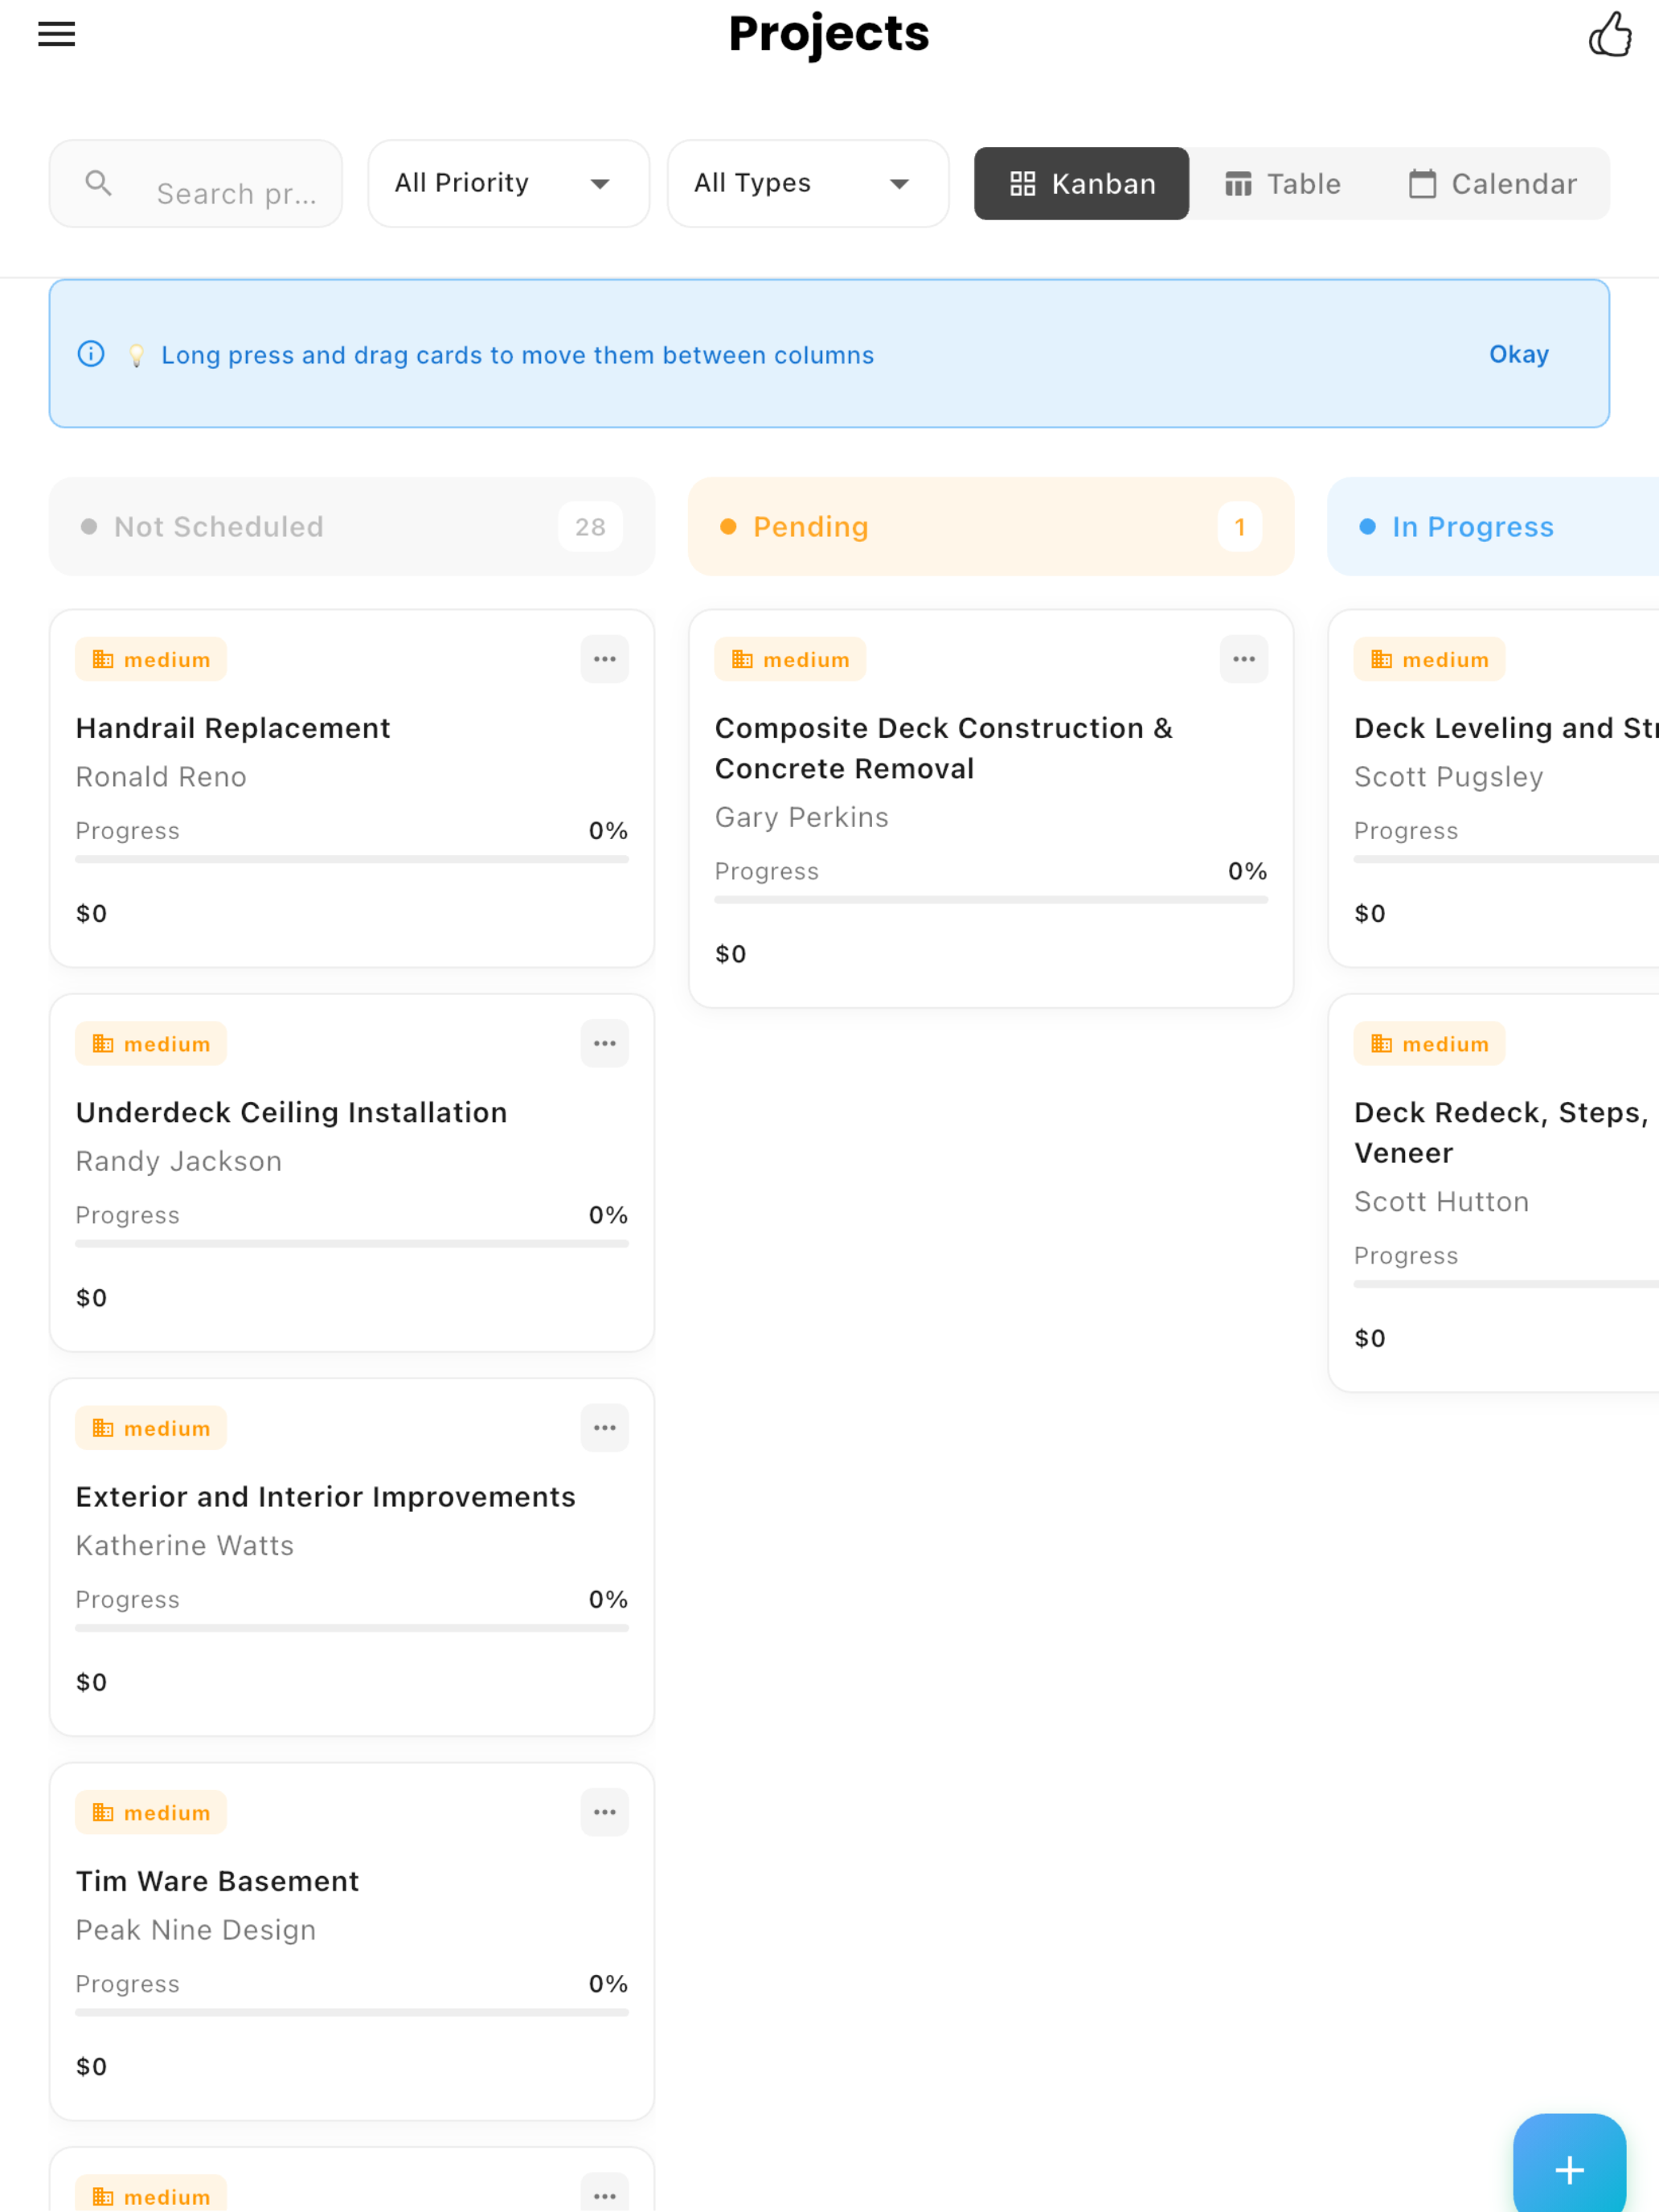Click medium priority badge on Composite Deck Construction
1659x2212 pixels.
[790, 659]
